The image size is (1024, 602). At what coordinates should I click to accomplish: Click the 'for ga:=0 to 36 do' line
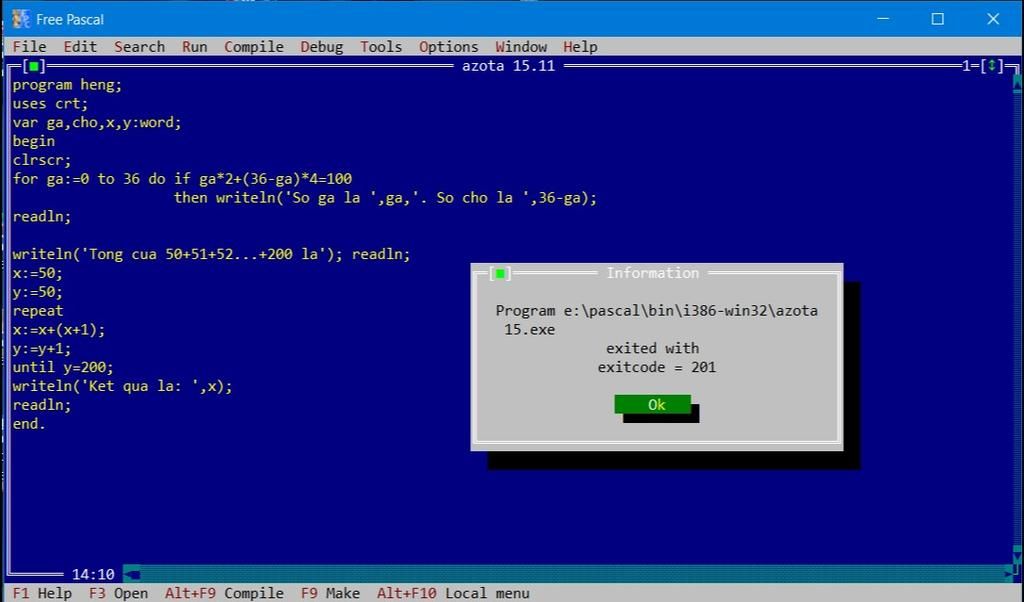point(182,179)
